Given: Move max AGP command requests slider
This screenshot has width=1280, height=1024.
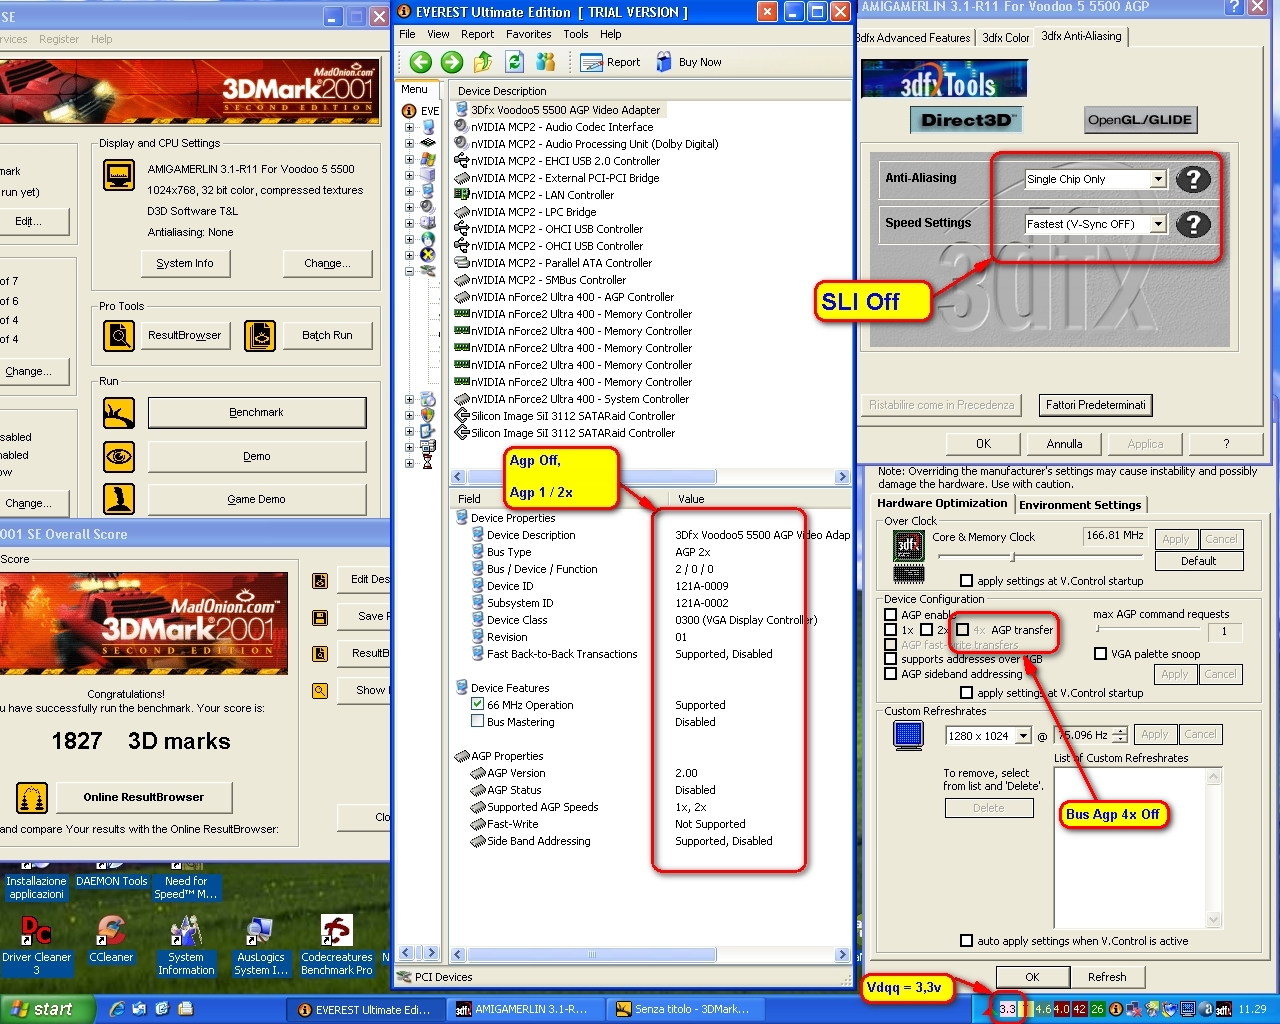Looking at the screenshot, I should coord(1098,629).
